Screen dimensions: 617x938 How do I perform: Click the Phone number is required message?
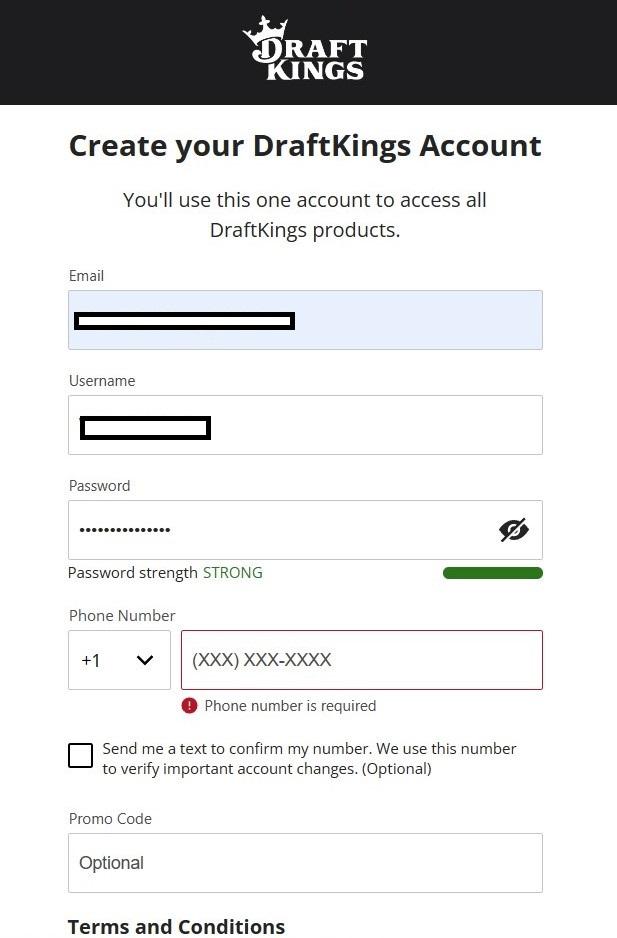tap(290, 706)
